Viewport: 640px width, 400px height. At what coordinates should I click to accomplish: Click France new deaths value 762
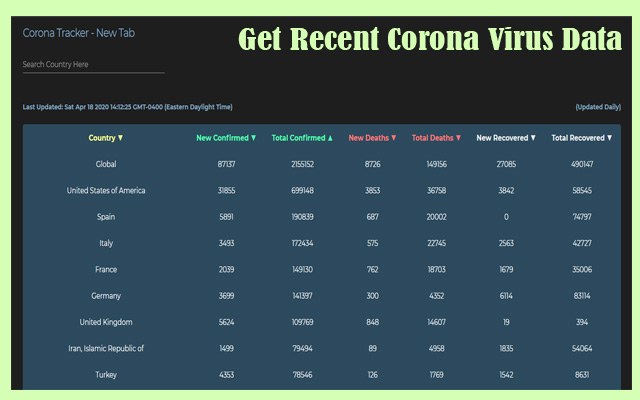(x=373, y=269)
